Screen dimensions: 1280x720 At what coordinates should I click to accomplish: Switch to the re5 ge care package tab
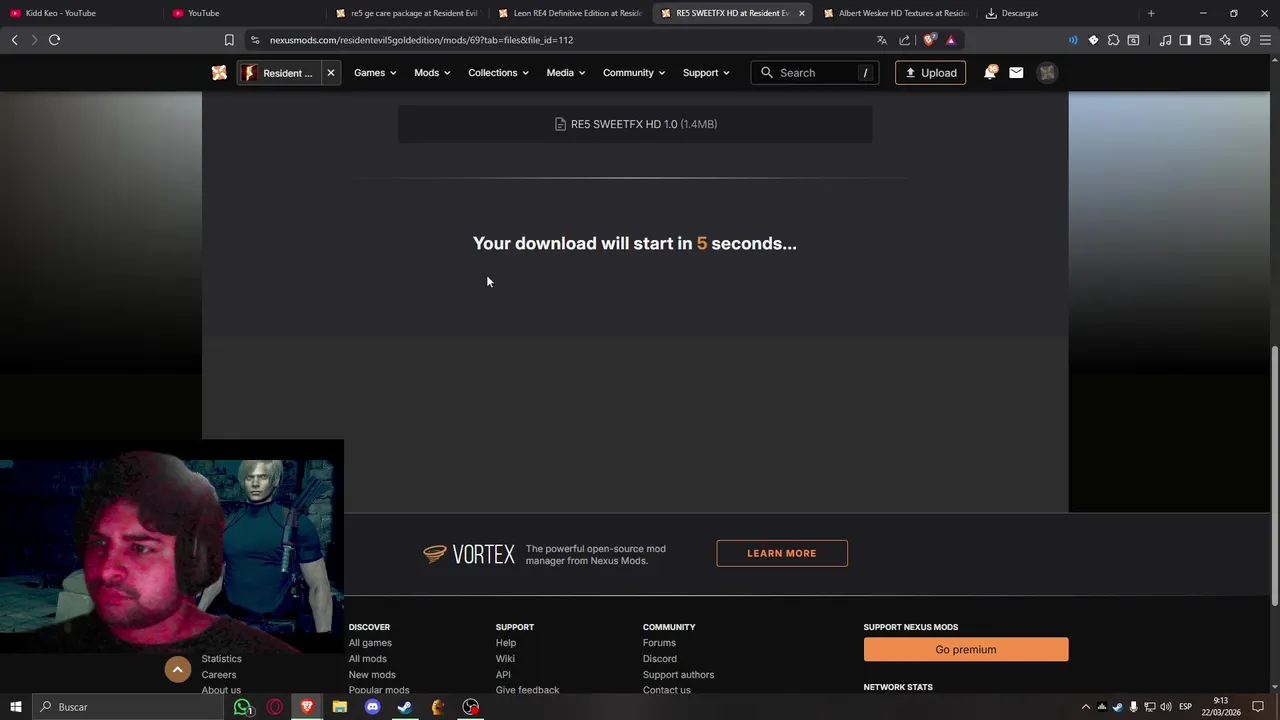(x=408, y=13)
